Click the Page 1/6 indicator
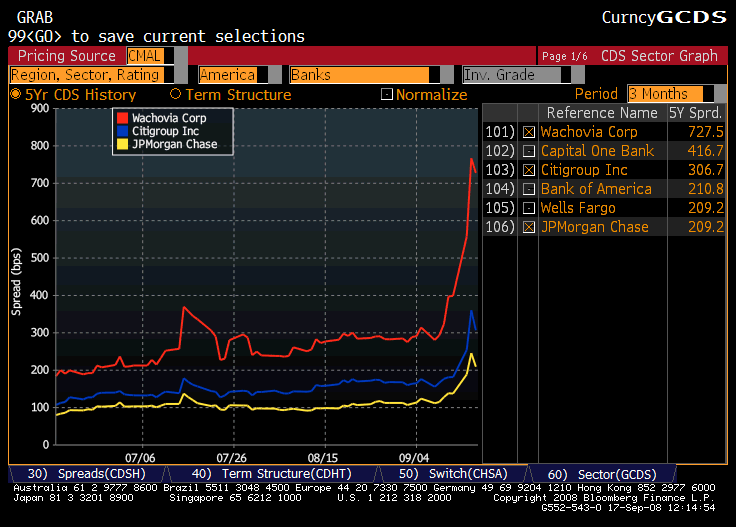The image size is (736, 527). coord(565,56)
